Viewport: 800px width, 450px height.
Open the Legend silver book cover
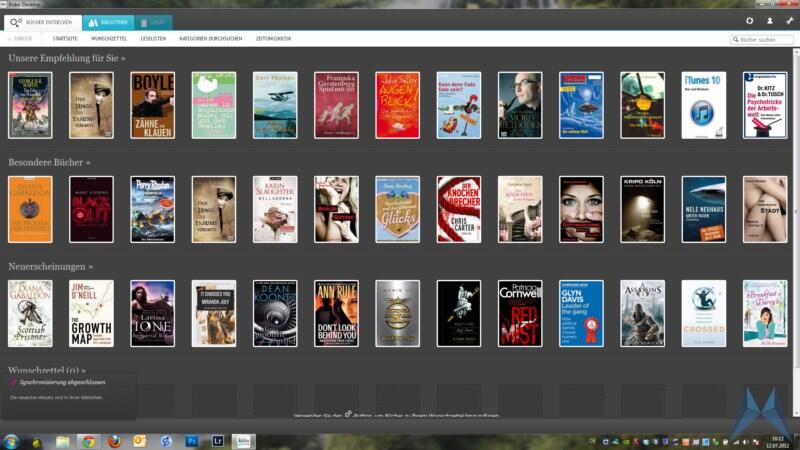click(x=397, y=313)
